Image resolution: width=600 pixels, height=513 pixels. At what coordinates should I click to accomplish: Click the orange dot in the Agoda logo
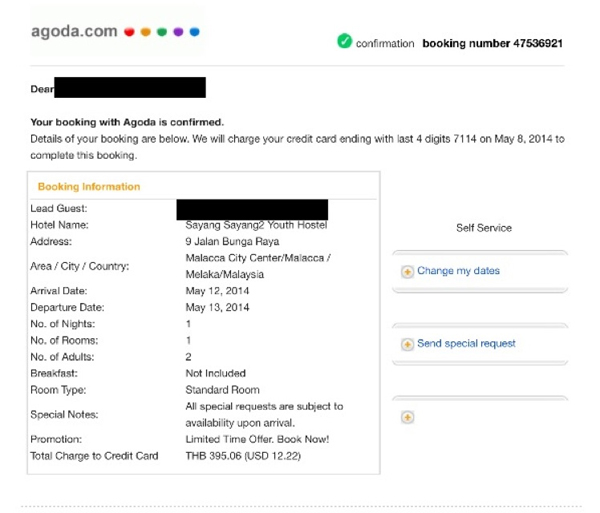(x=146, y=32)
